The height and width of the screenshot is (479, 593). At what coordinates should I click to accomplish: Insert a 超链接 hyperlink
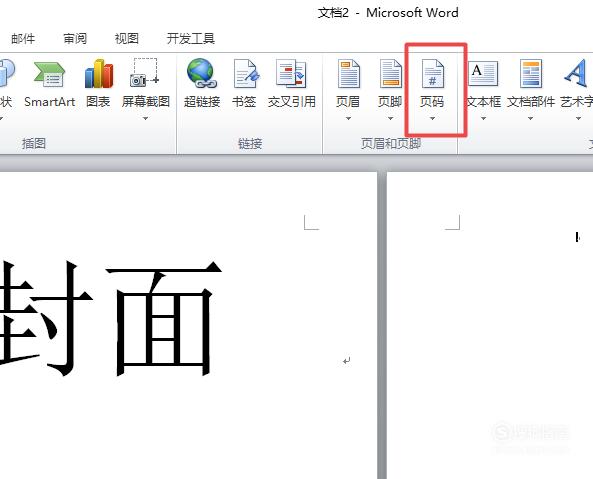pyautogui.click(x=202, y=84)
